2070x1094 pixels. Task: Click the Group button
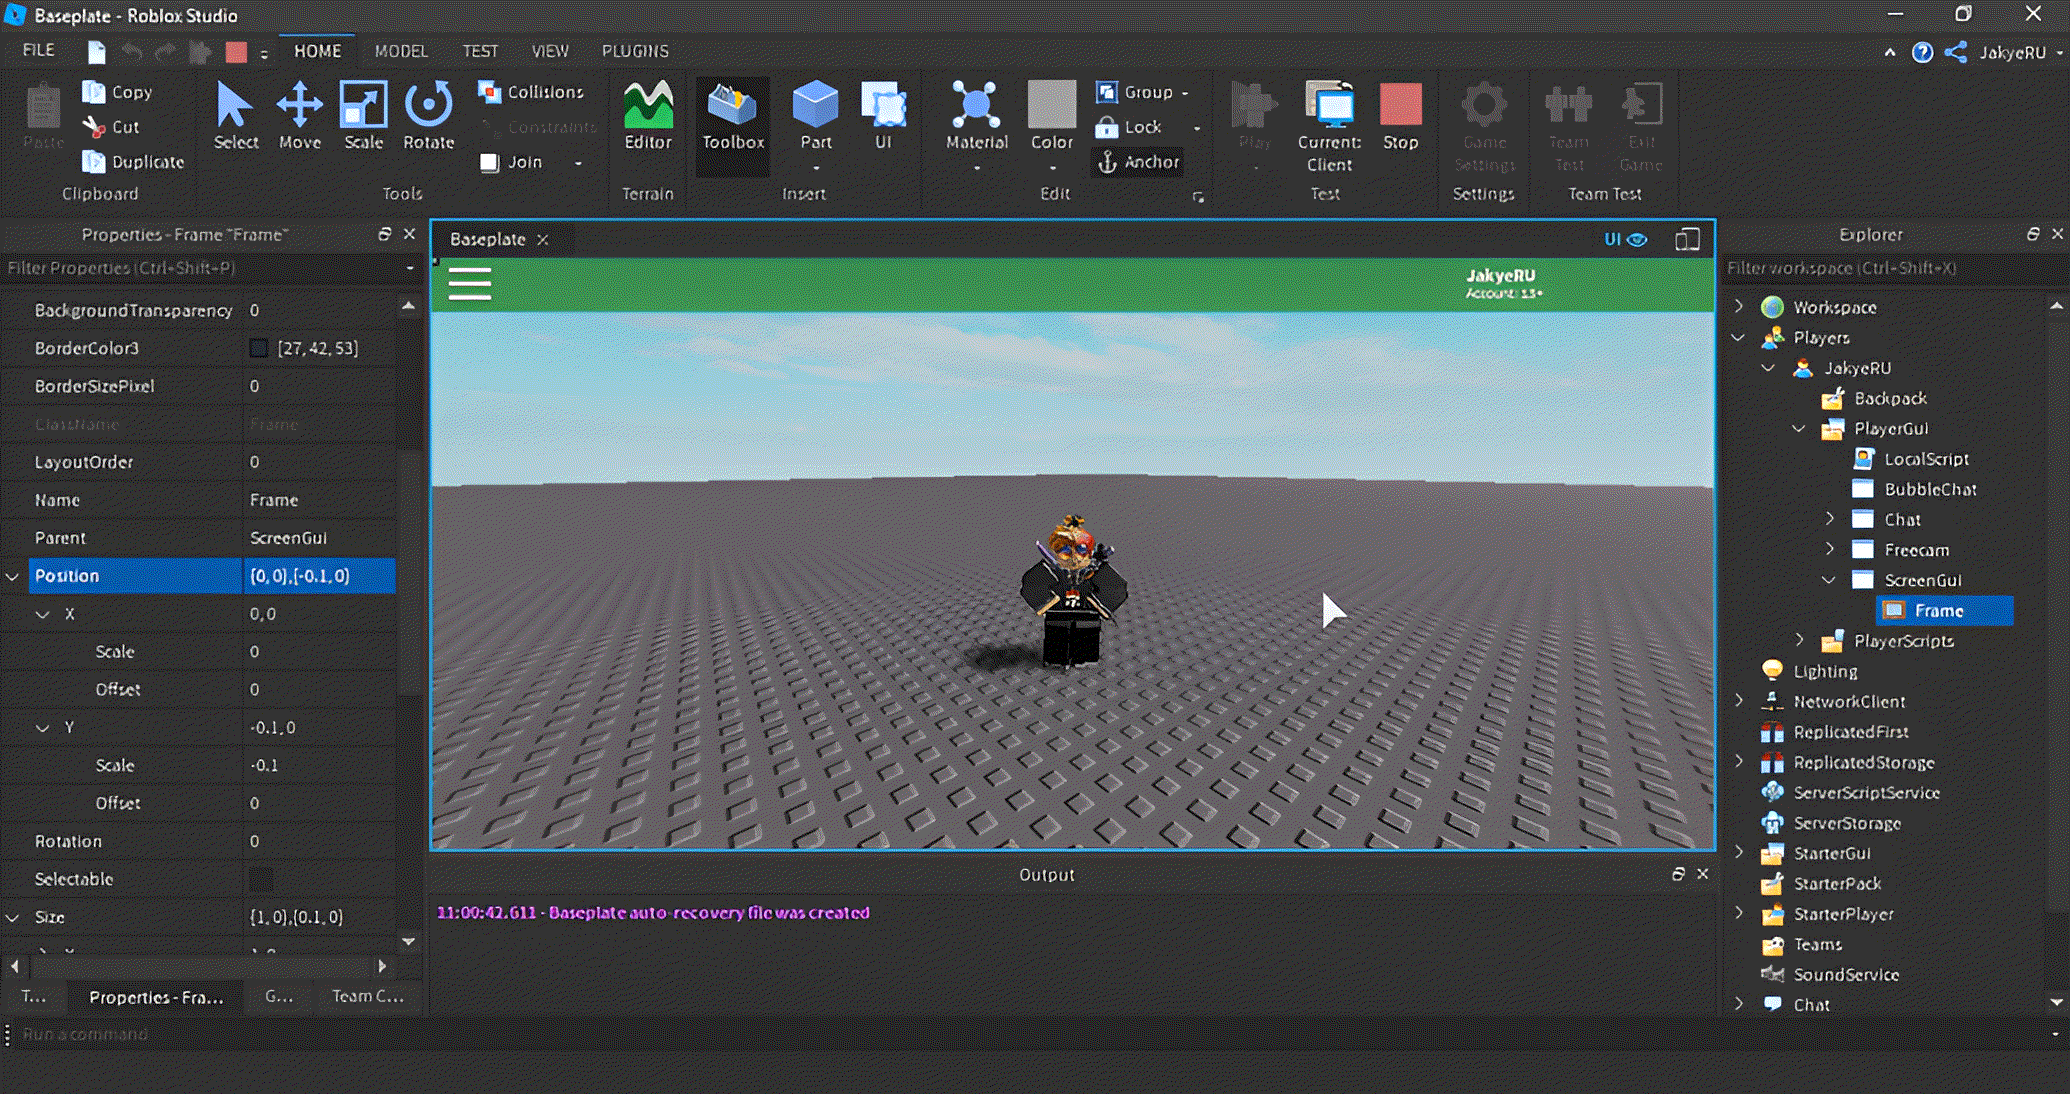point(1135,92)
